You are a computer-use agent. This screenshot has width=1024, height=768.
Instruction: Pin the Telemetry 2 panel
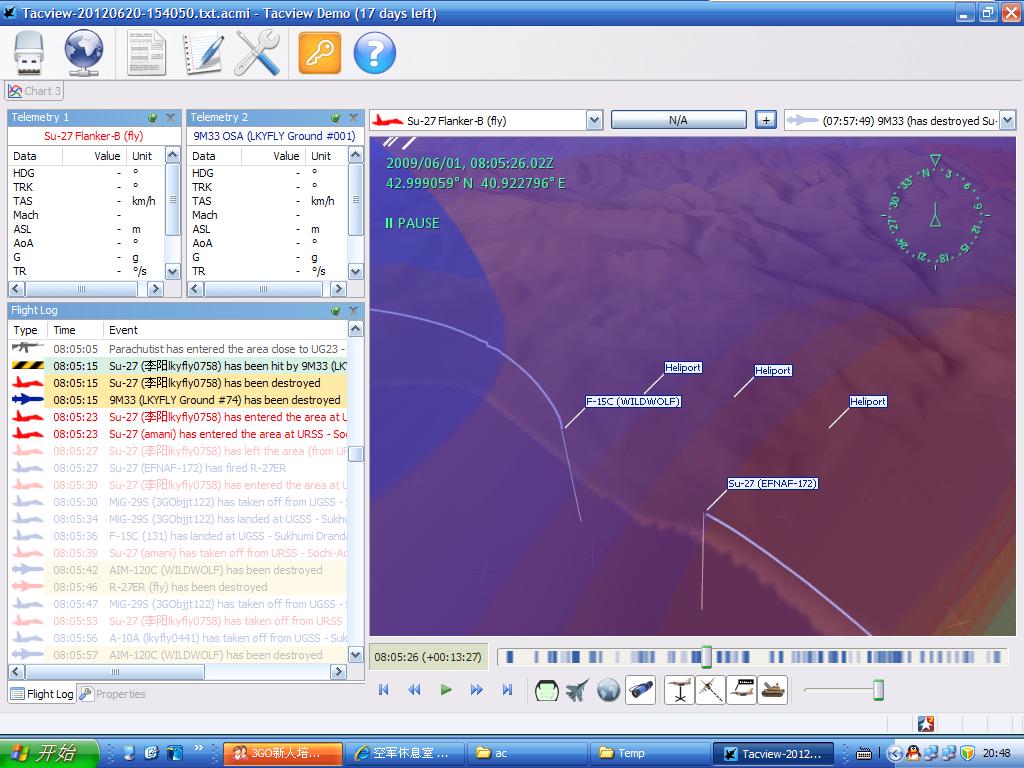pyautogui.click(x=336, y=118)
